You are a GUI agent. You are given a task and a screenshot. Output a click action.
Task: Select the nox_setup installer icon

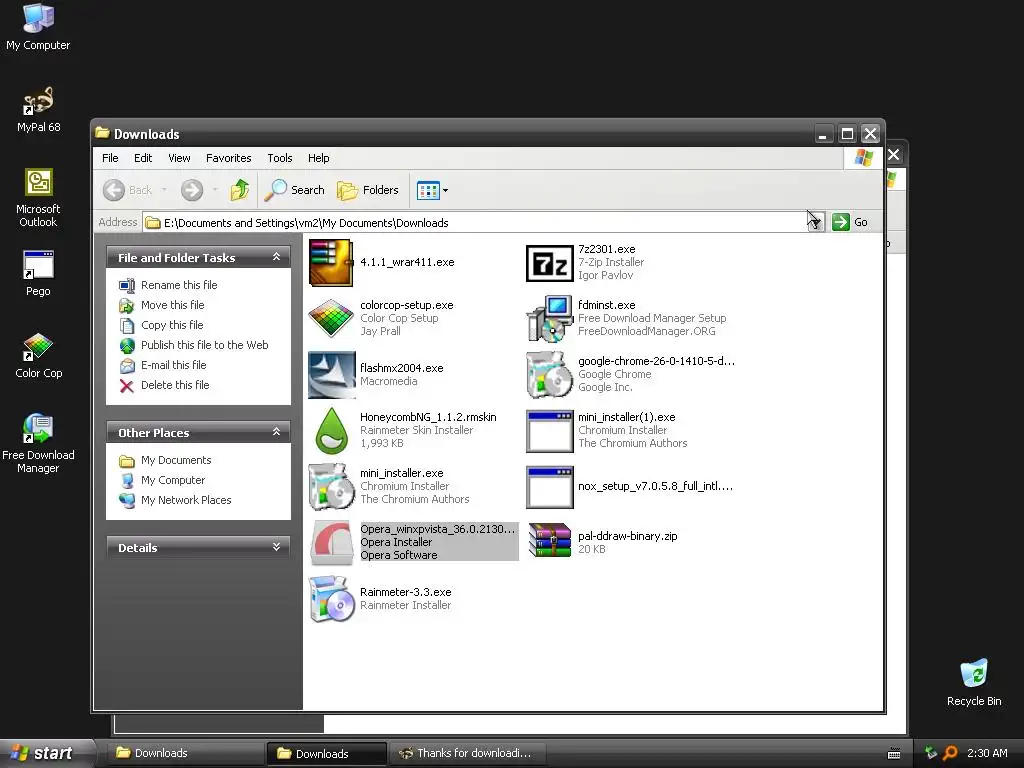(549, 487)
